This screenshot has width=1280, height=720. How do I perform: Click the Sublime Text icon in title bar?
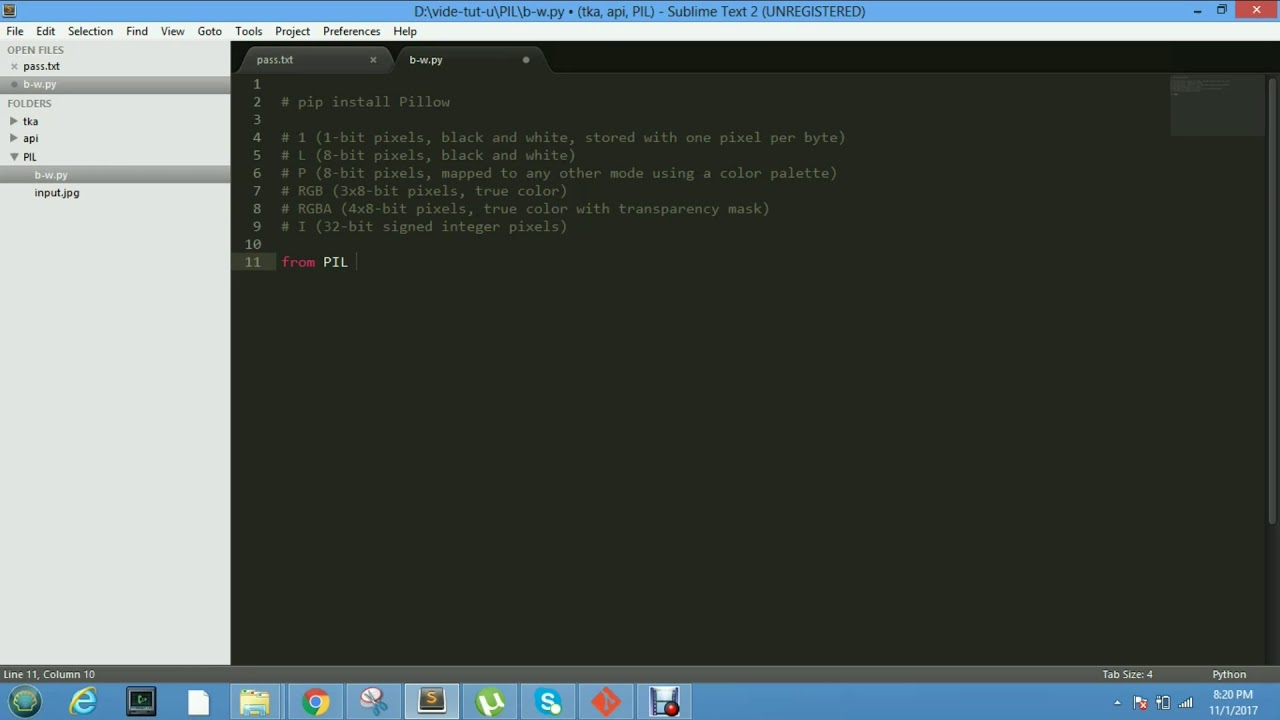click(x=10, y=11)
